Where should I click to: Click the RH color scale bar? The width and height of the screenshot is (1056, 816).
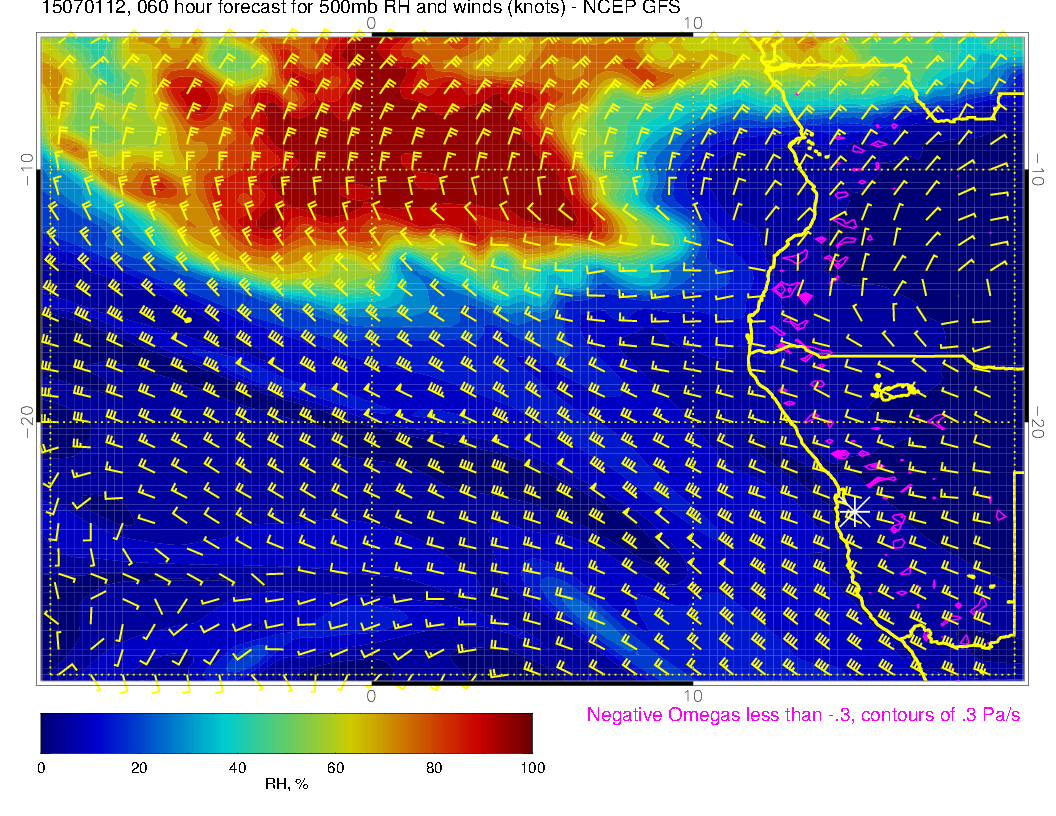click(286, 733)
